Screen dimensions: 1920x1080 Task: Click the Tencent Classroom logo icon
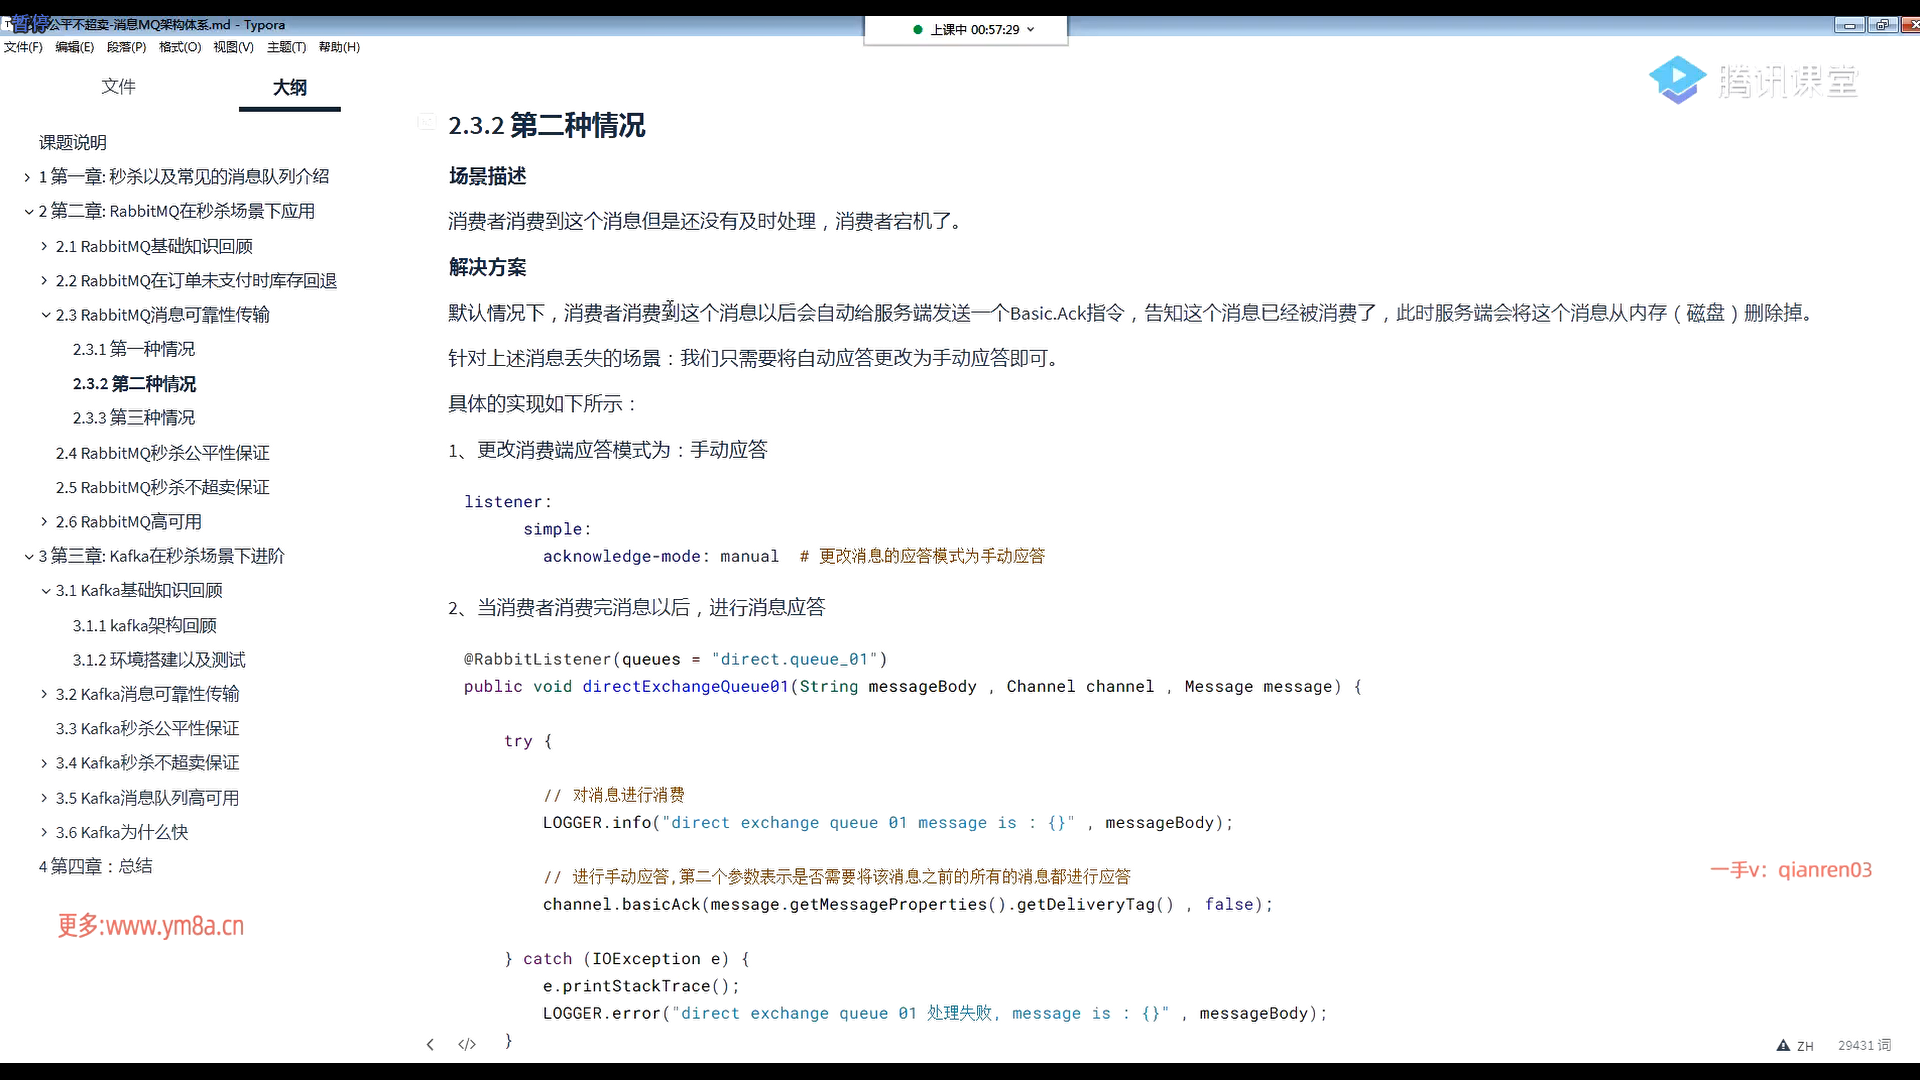click(1677, 80)
